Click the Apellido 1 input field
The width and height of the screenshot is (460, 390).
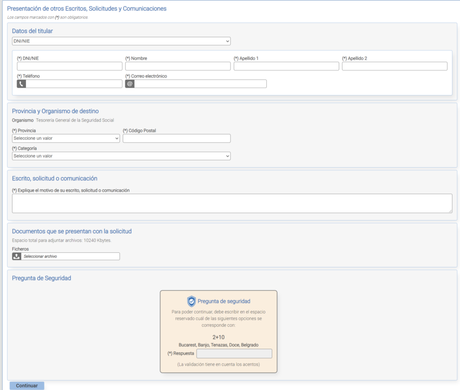tap(286, 66)
